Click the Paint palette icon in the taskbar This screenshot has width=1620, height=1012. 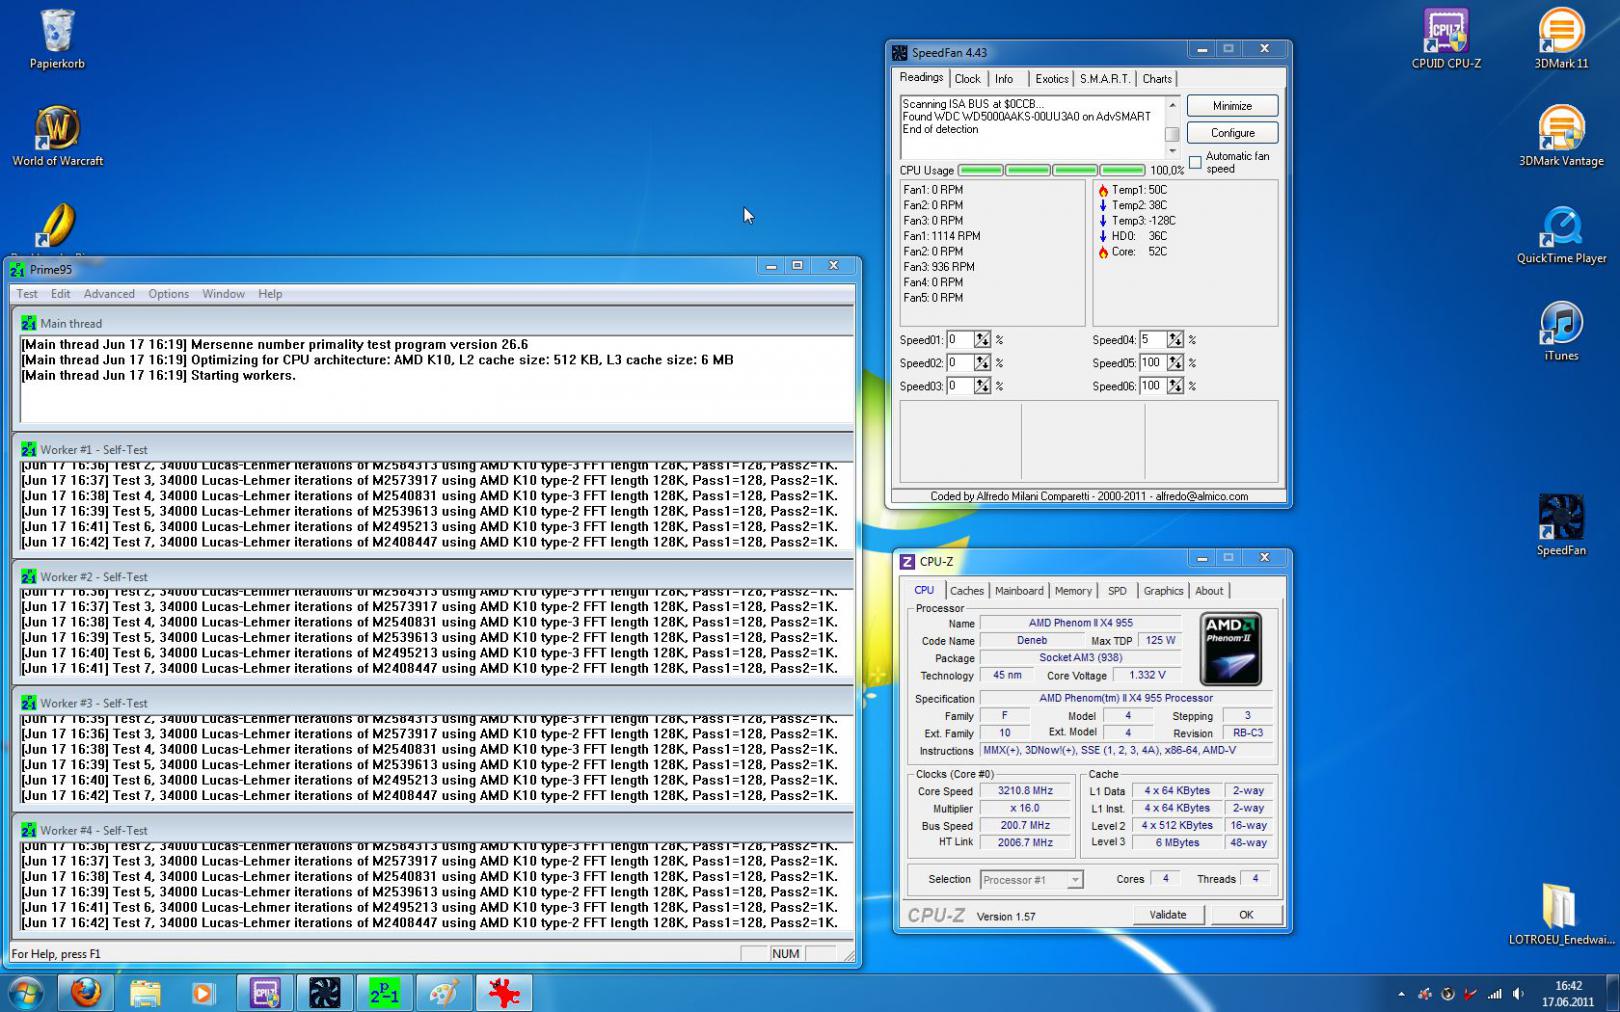(444, 993)
